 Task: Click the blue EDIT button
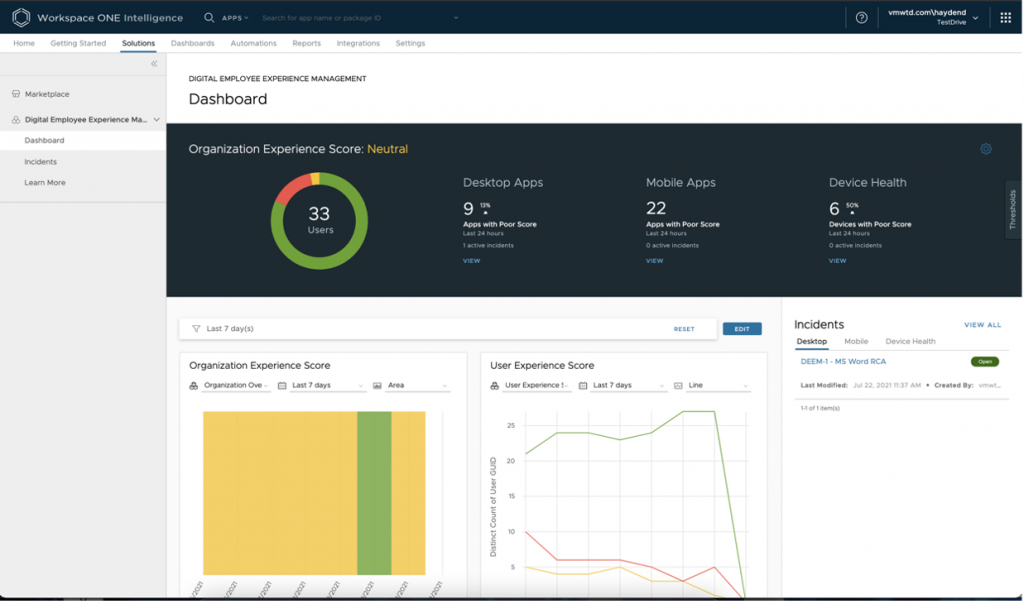click(x=741, y=329)
